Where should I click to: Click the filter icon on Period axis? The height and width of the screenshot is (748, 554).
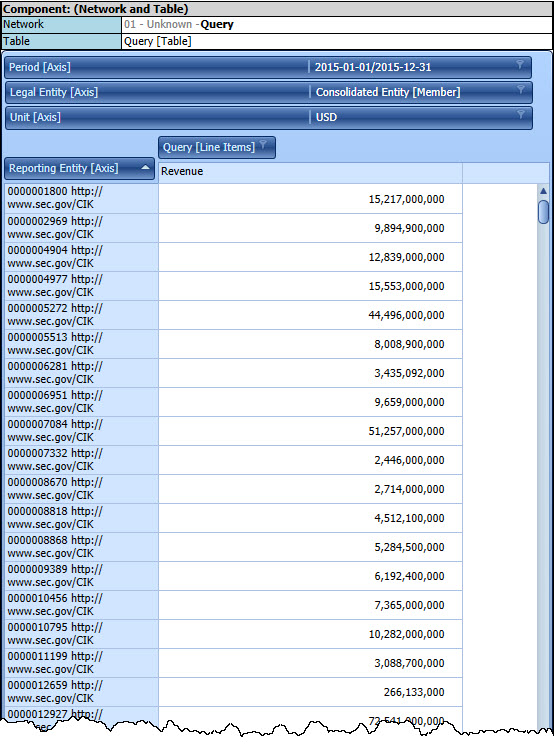tap(520, 64)
